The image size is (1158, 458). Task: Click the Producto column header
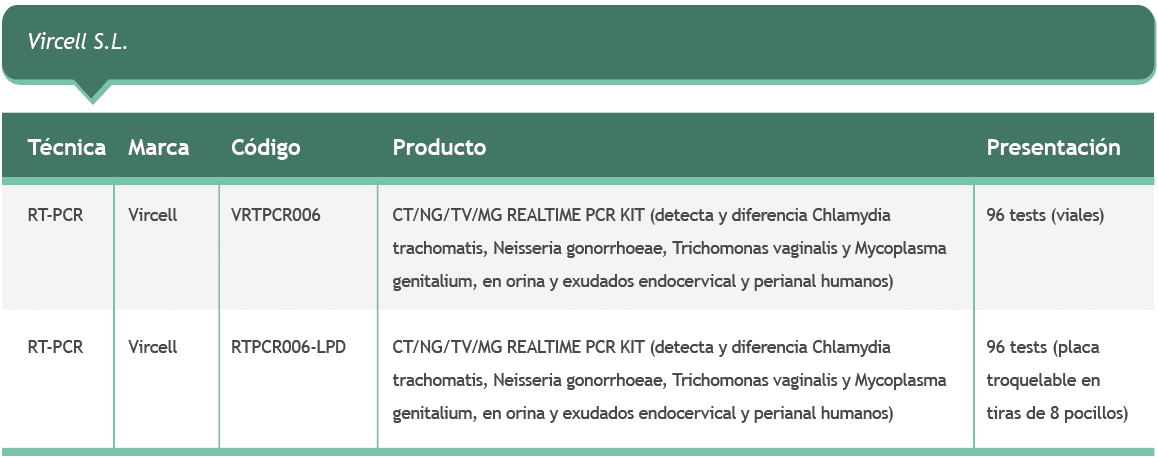pyautogui.click(x=439, y=148)
